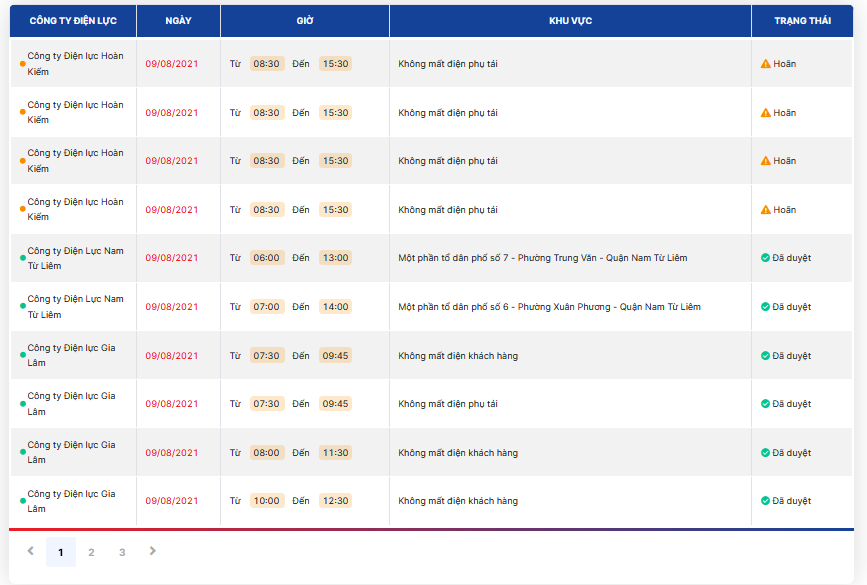Image resolution: width=867 pixels, height=585 pixels.
Task: Select start time 08:00 badge
Action: point(267,453)
